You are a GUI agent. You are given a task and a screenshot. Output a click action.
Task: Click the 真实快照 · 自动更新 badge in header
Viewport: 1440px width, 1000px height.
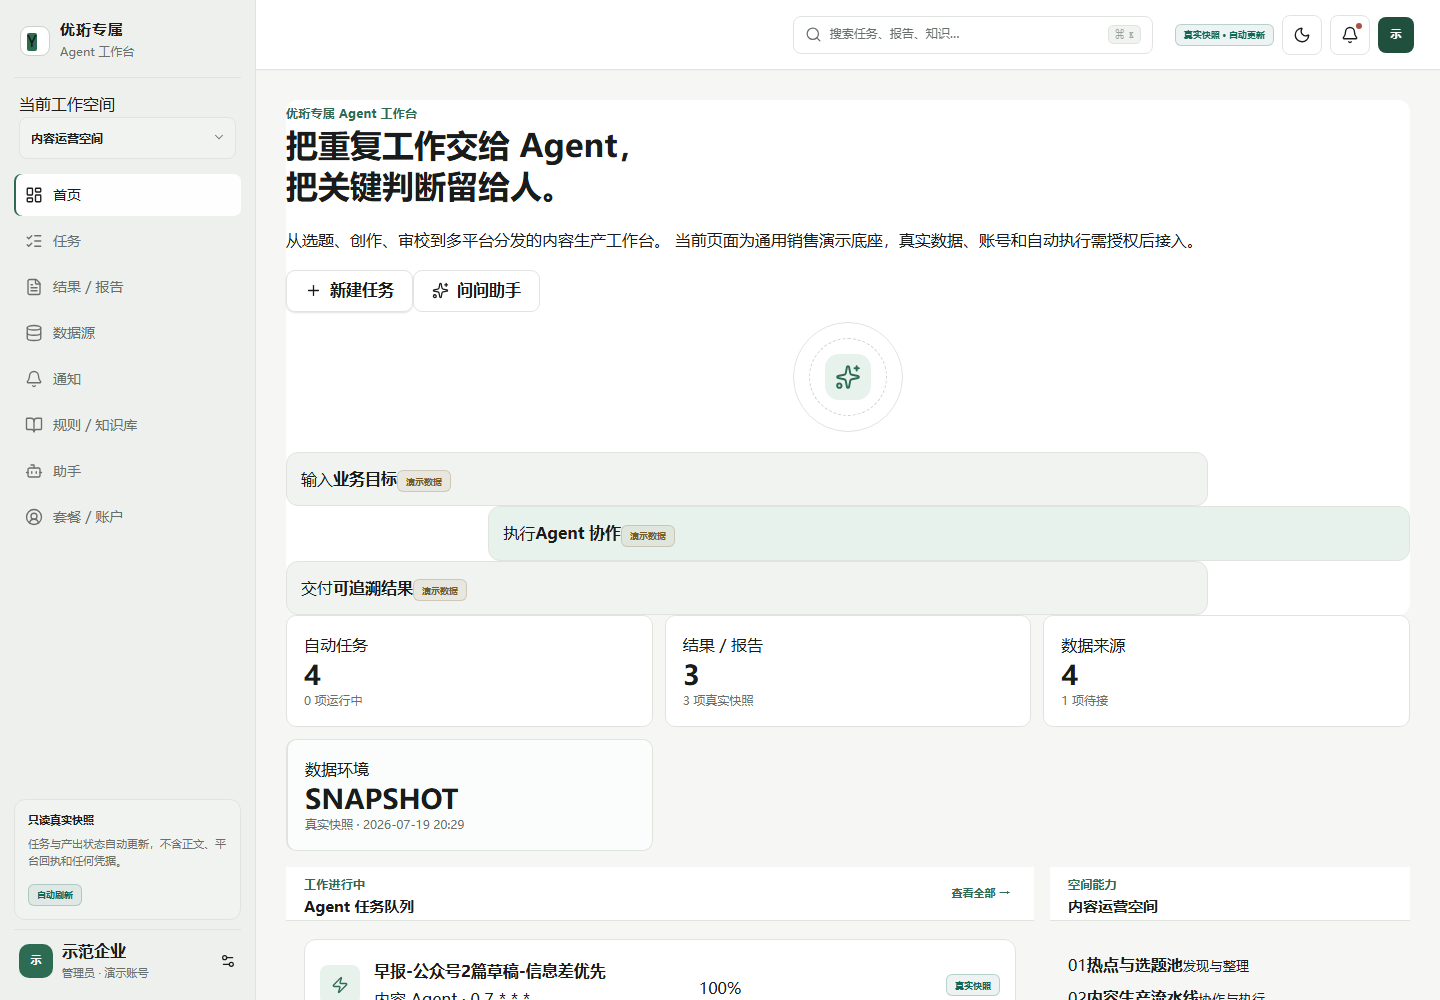(1224, 35)
